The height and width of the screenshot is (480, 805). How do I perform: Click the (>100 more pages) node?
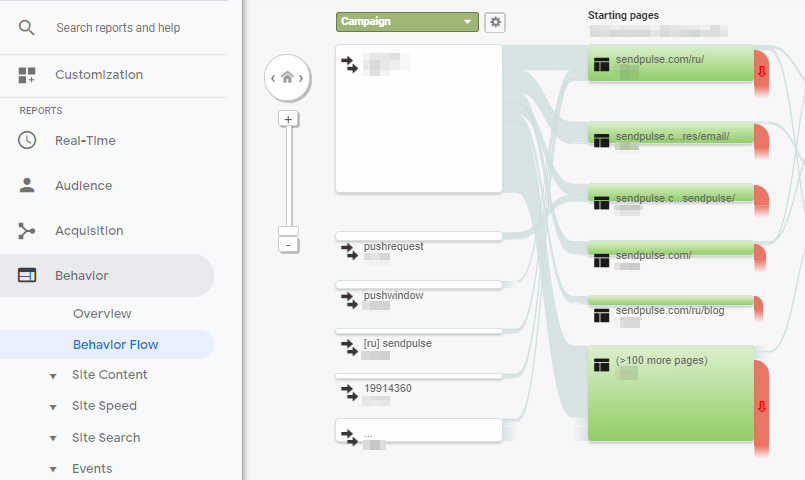click(670, 393)
